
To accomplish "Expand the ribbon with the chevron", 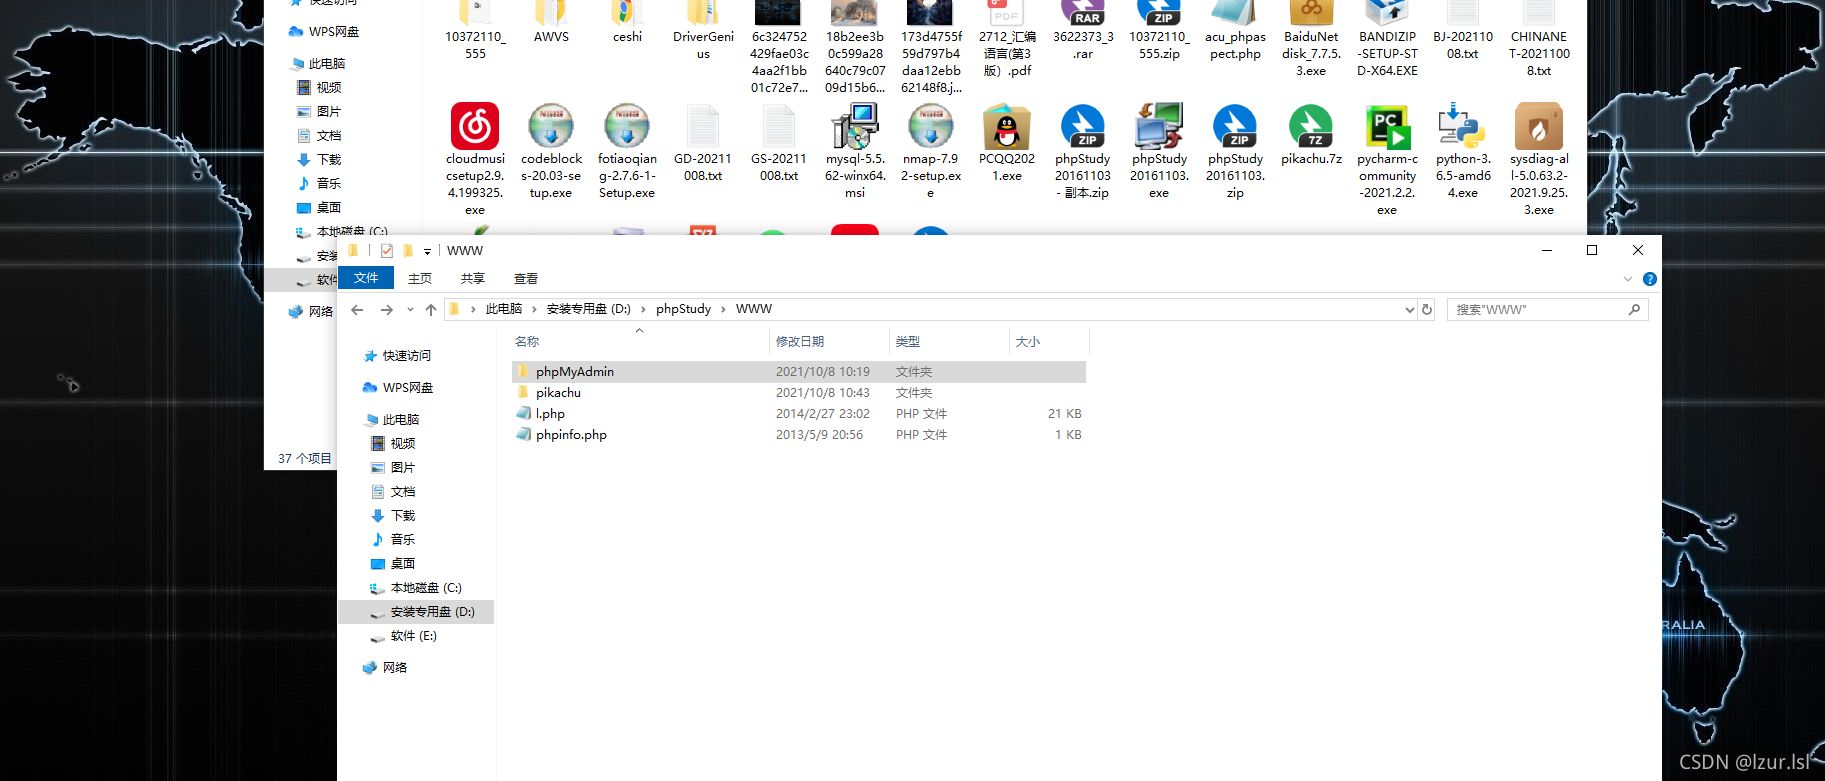I will [1628, 279].
